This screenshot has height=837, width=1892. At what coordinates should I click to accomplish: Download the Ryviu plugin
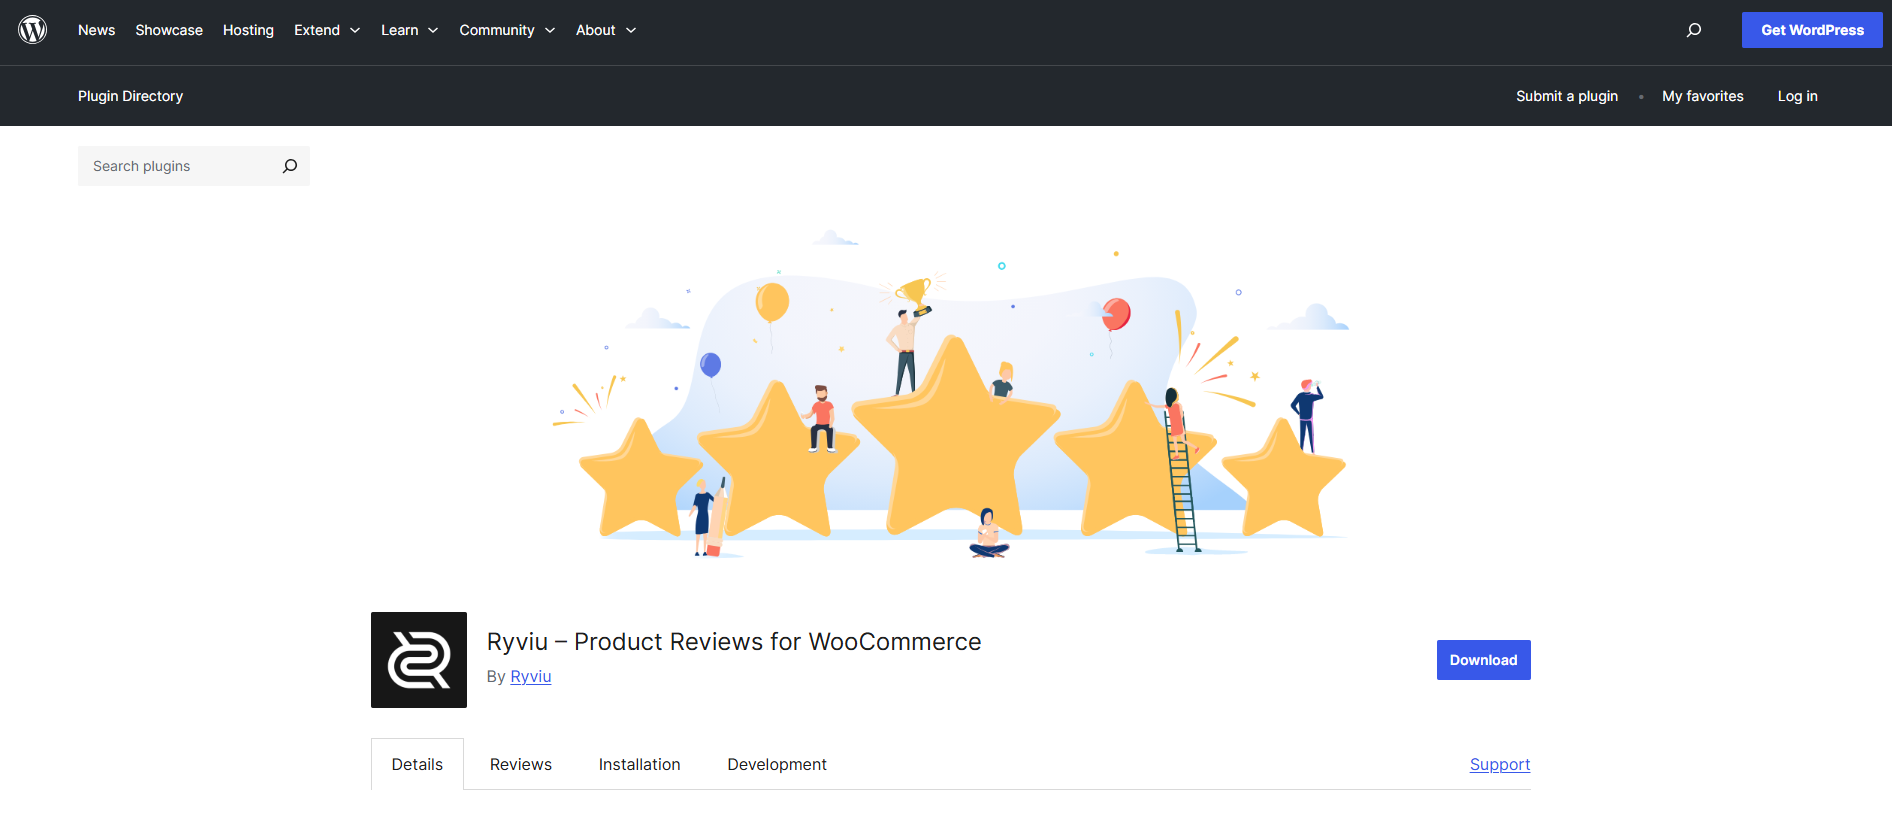[x=1483, y=660]
